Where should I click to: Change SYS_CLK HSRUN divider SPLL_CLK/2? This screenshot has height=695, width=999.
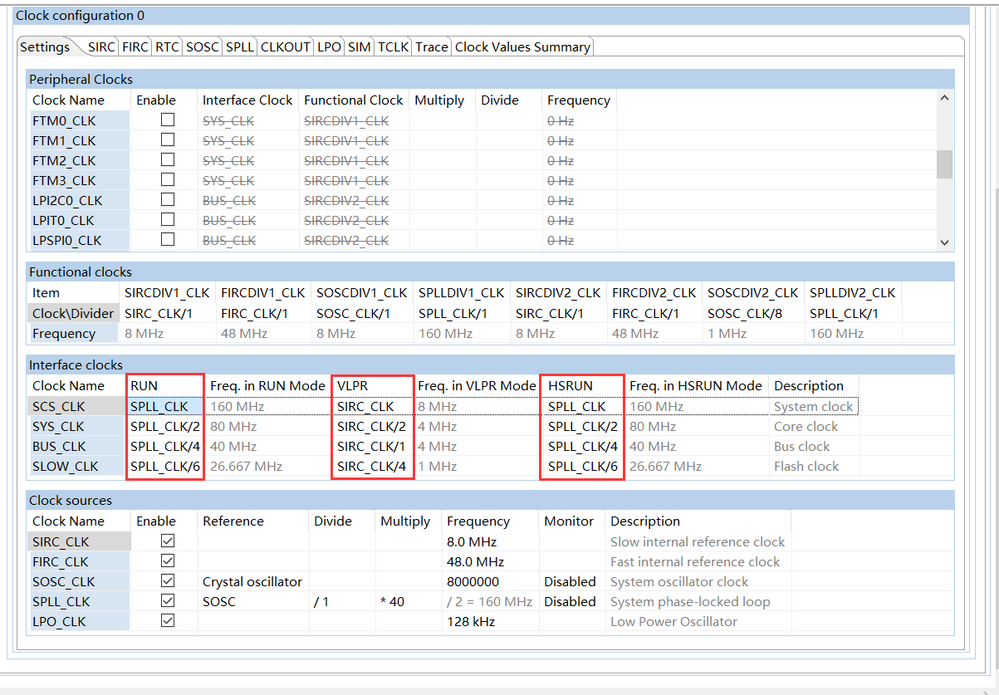coord(582,427)
